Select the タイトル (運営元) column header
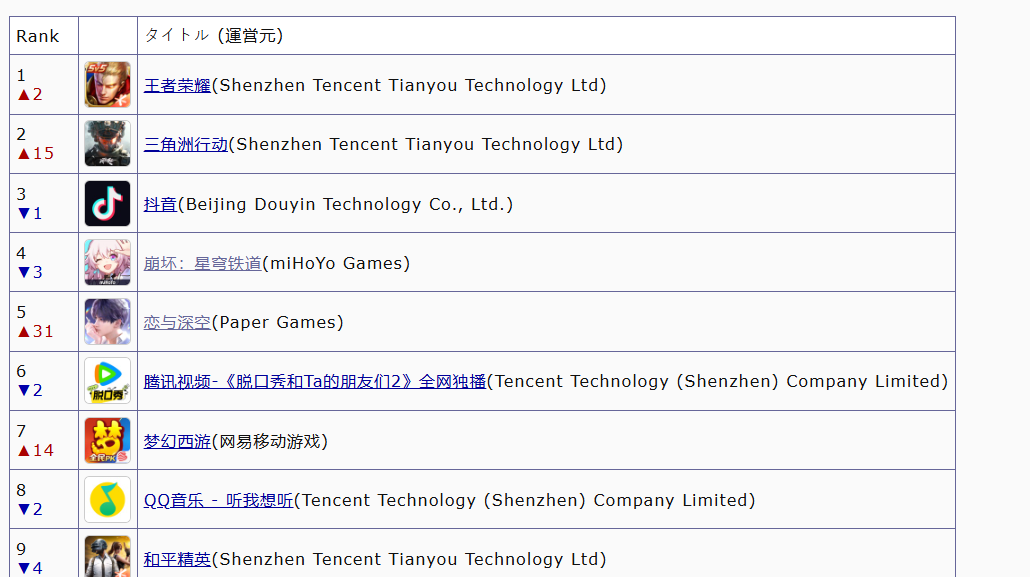Viewport: 1030px width, 577px height. [546, 35]
